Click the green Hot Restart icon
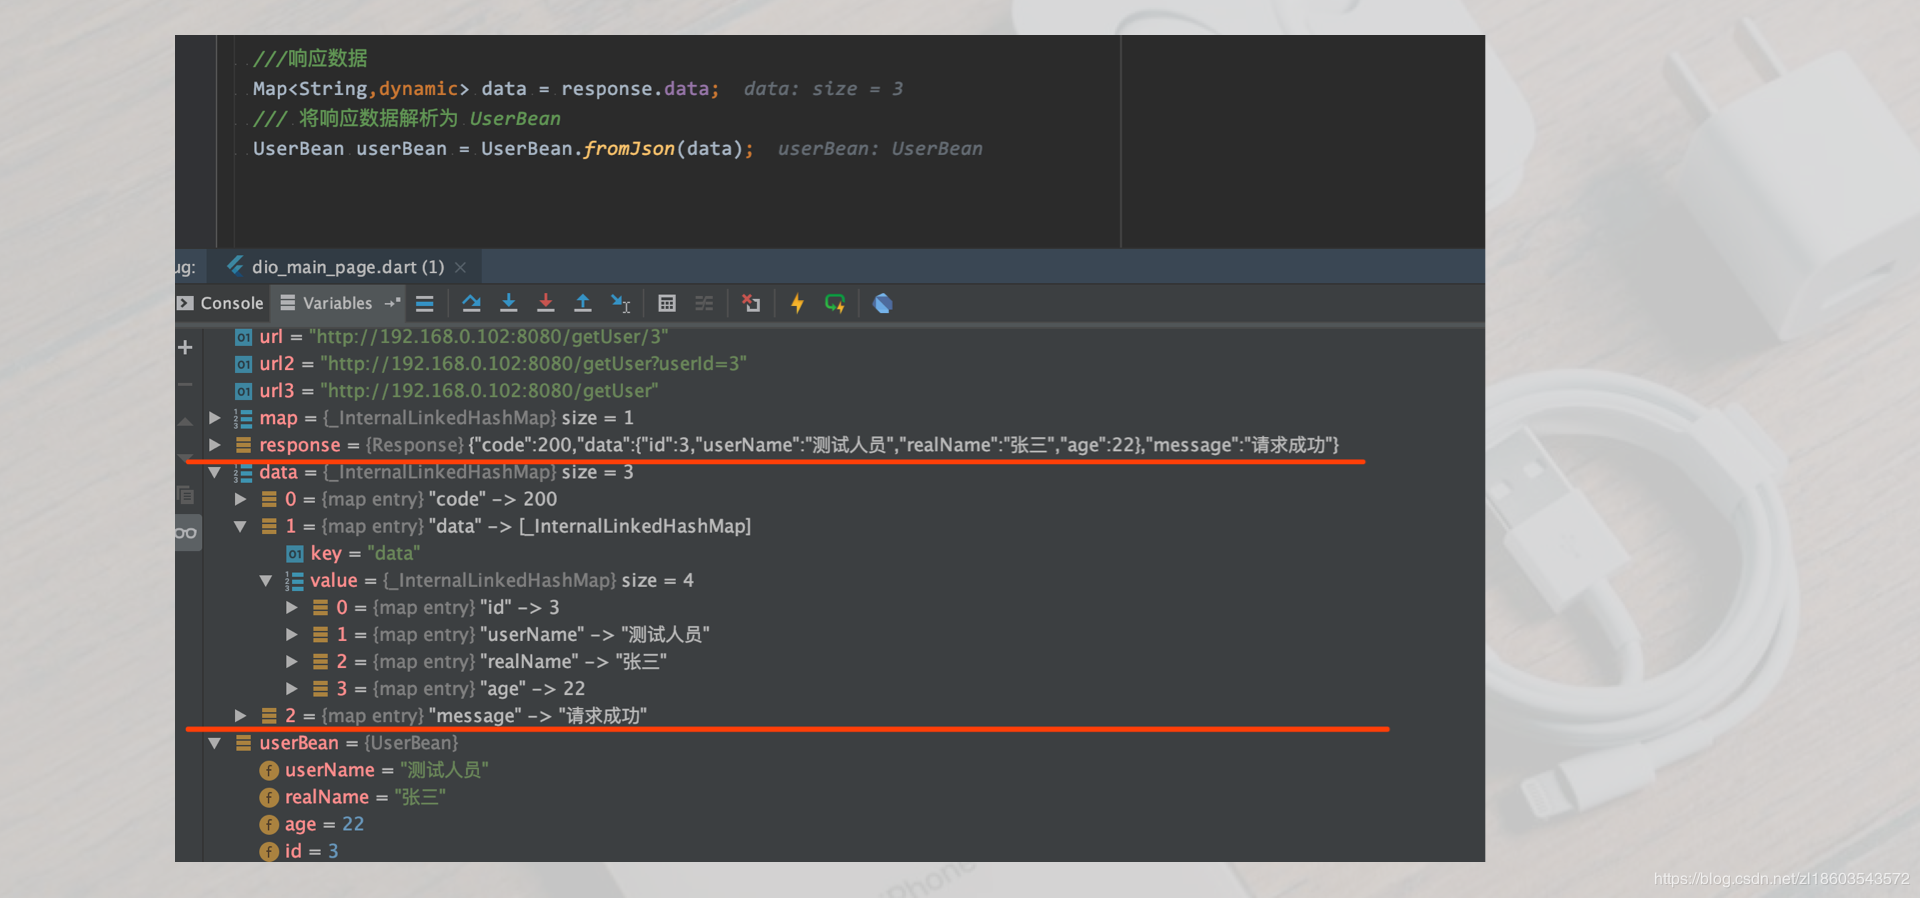Viewport: 1920px width, 898px height. point(835,303)
